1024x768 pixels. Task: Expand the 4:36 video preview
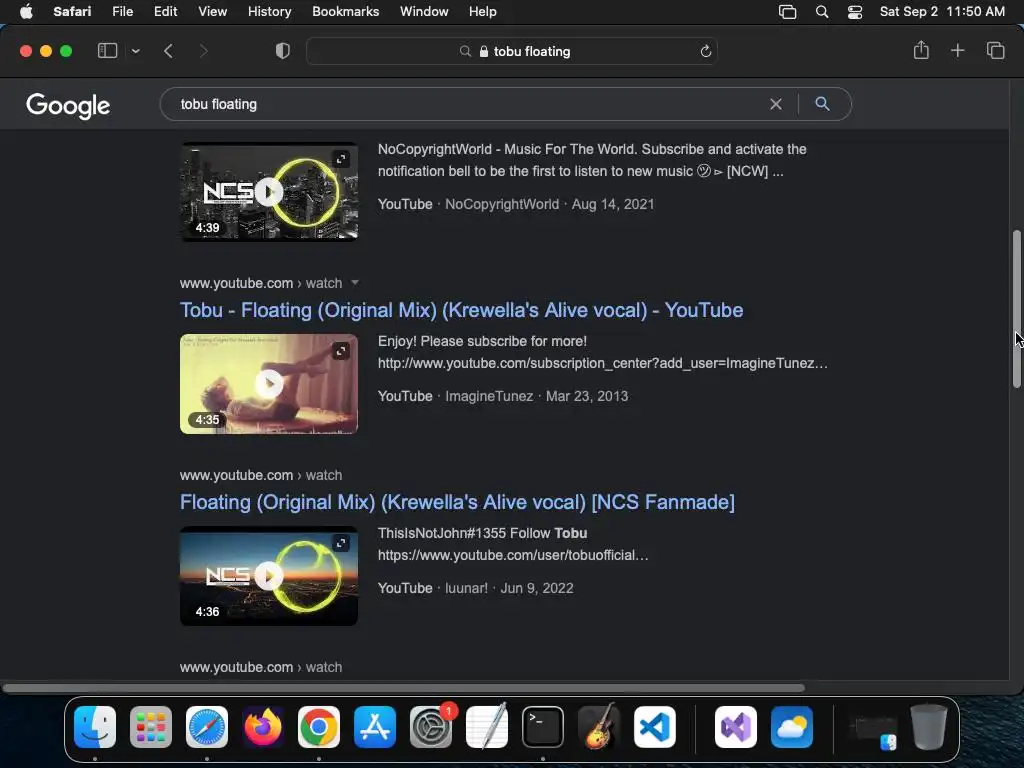(341, 543)
